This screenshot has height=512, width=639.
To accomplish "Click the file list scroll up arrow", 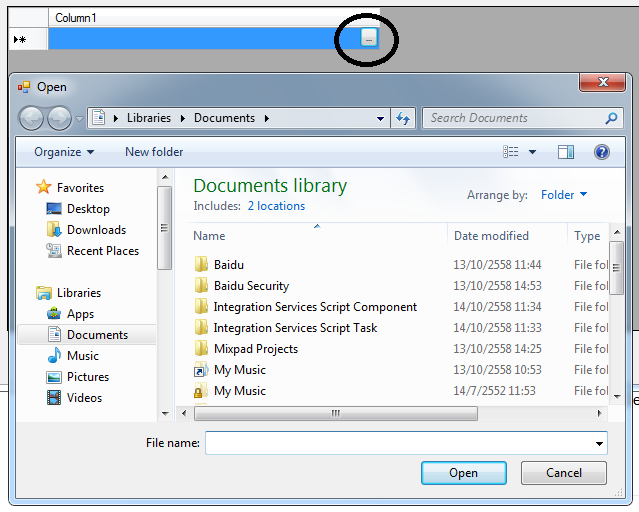I will click(617, 232).
